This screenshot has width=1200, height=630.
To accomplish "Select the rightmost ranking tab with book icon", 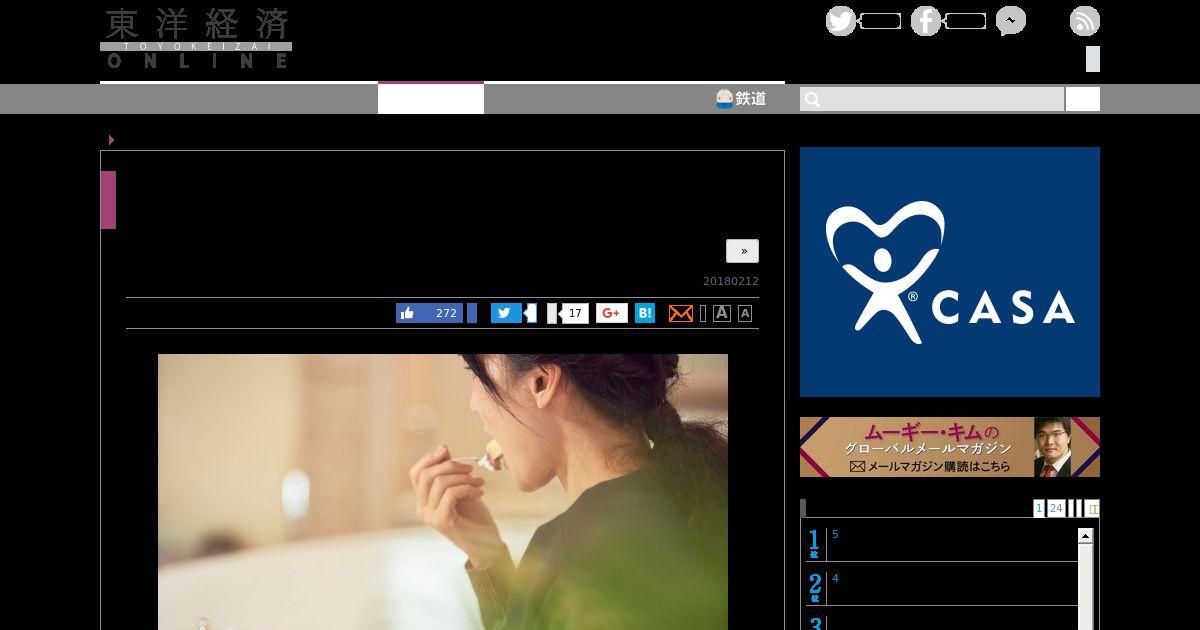I will click(x=1092, y=508).
